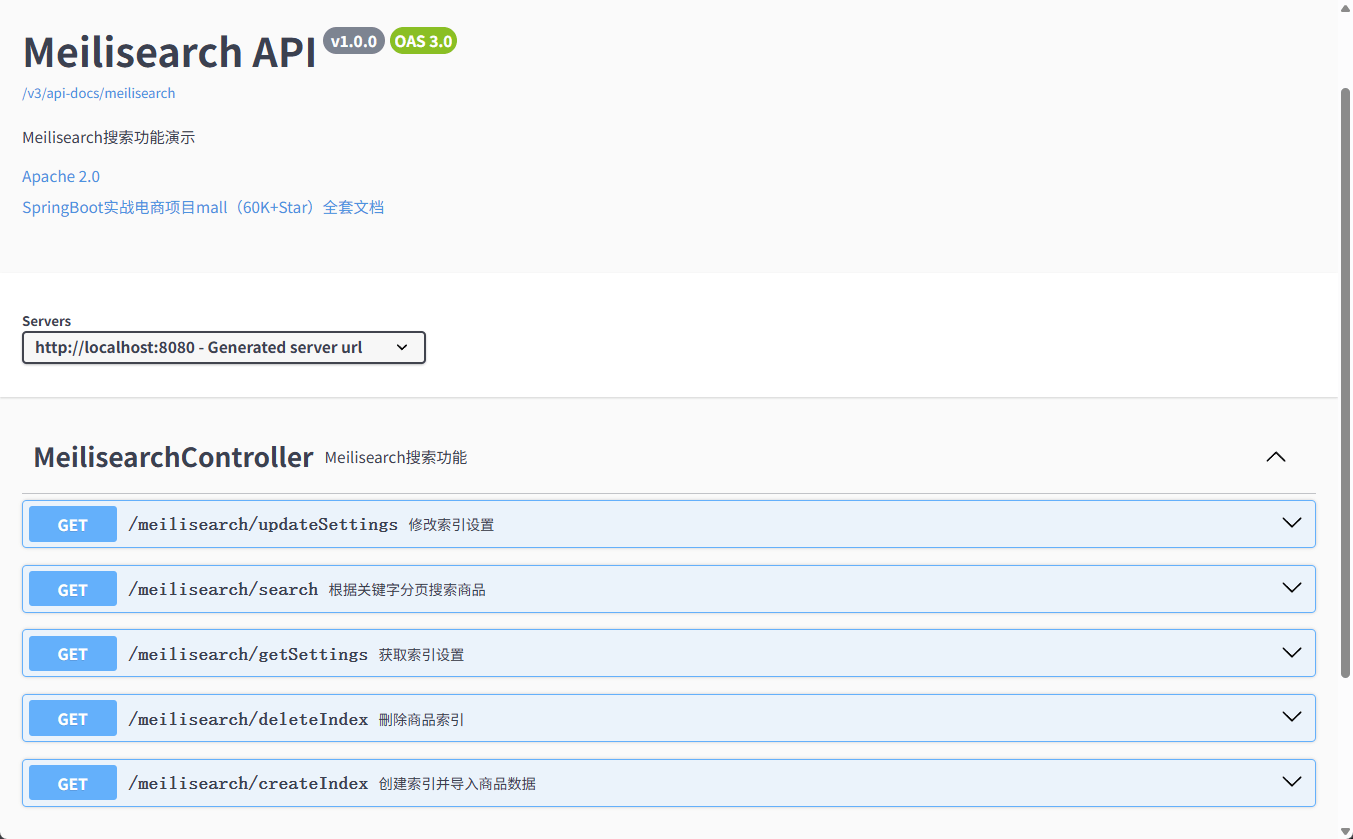
Task: Click the vertical page scrollbar
Action: (1345, 400)
